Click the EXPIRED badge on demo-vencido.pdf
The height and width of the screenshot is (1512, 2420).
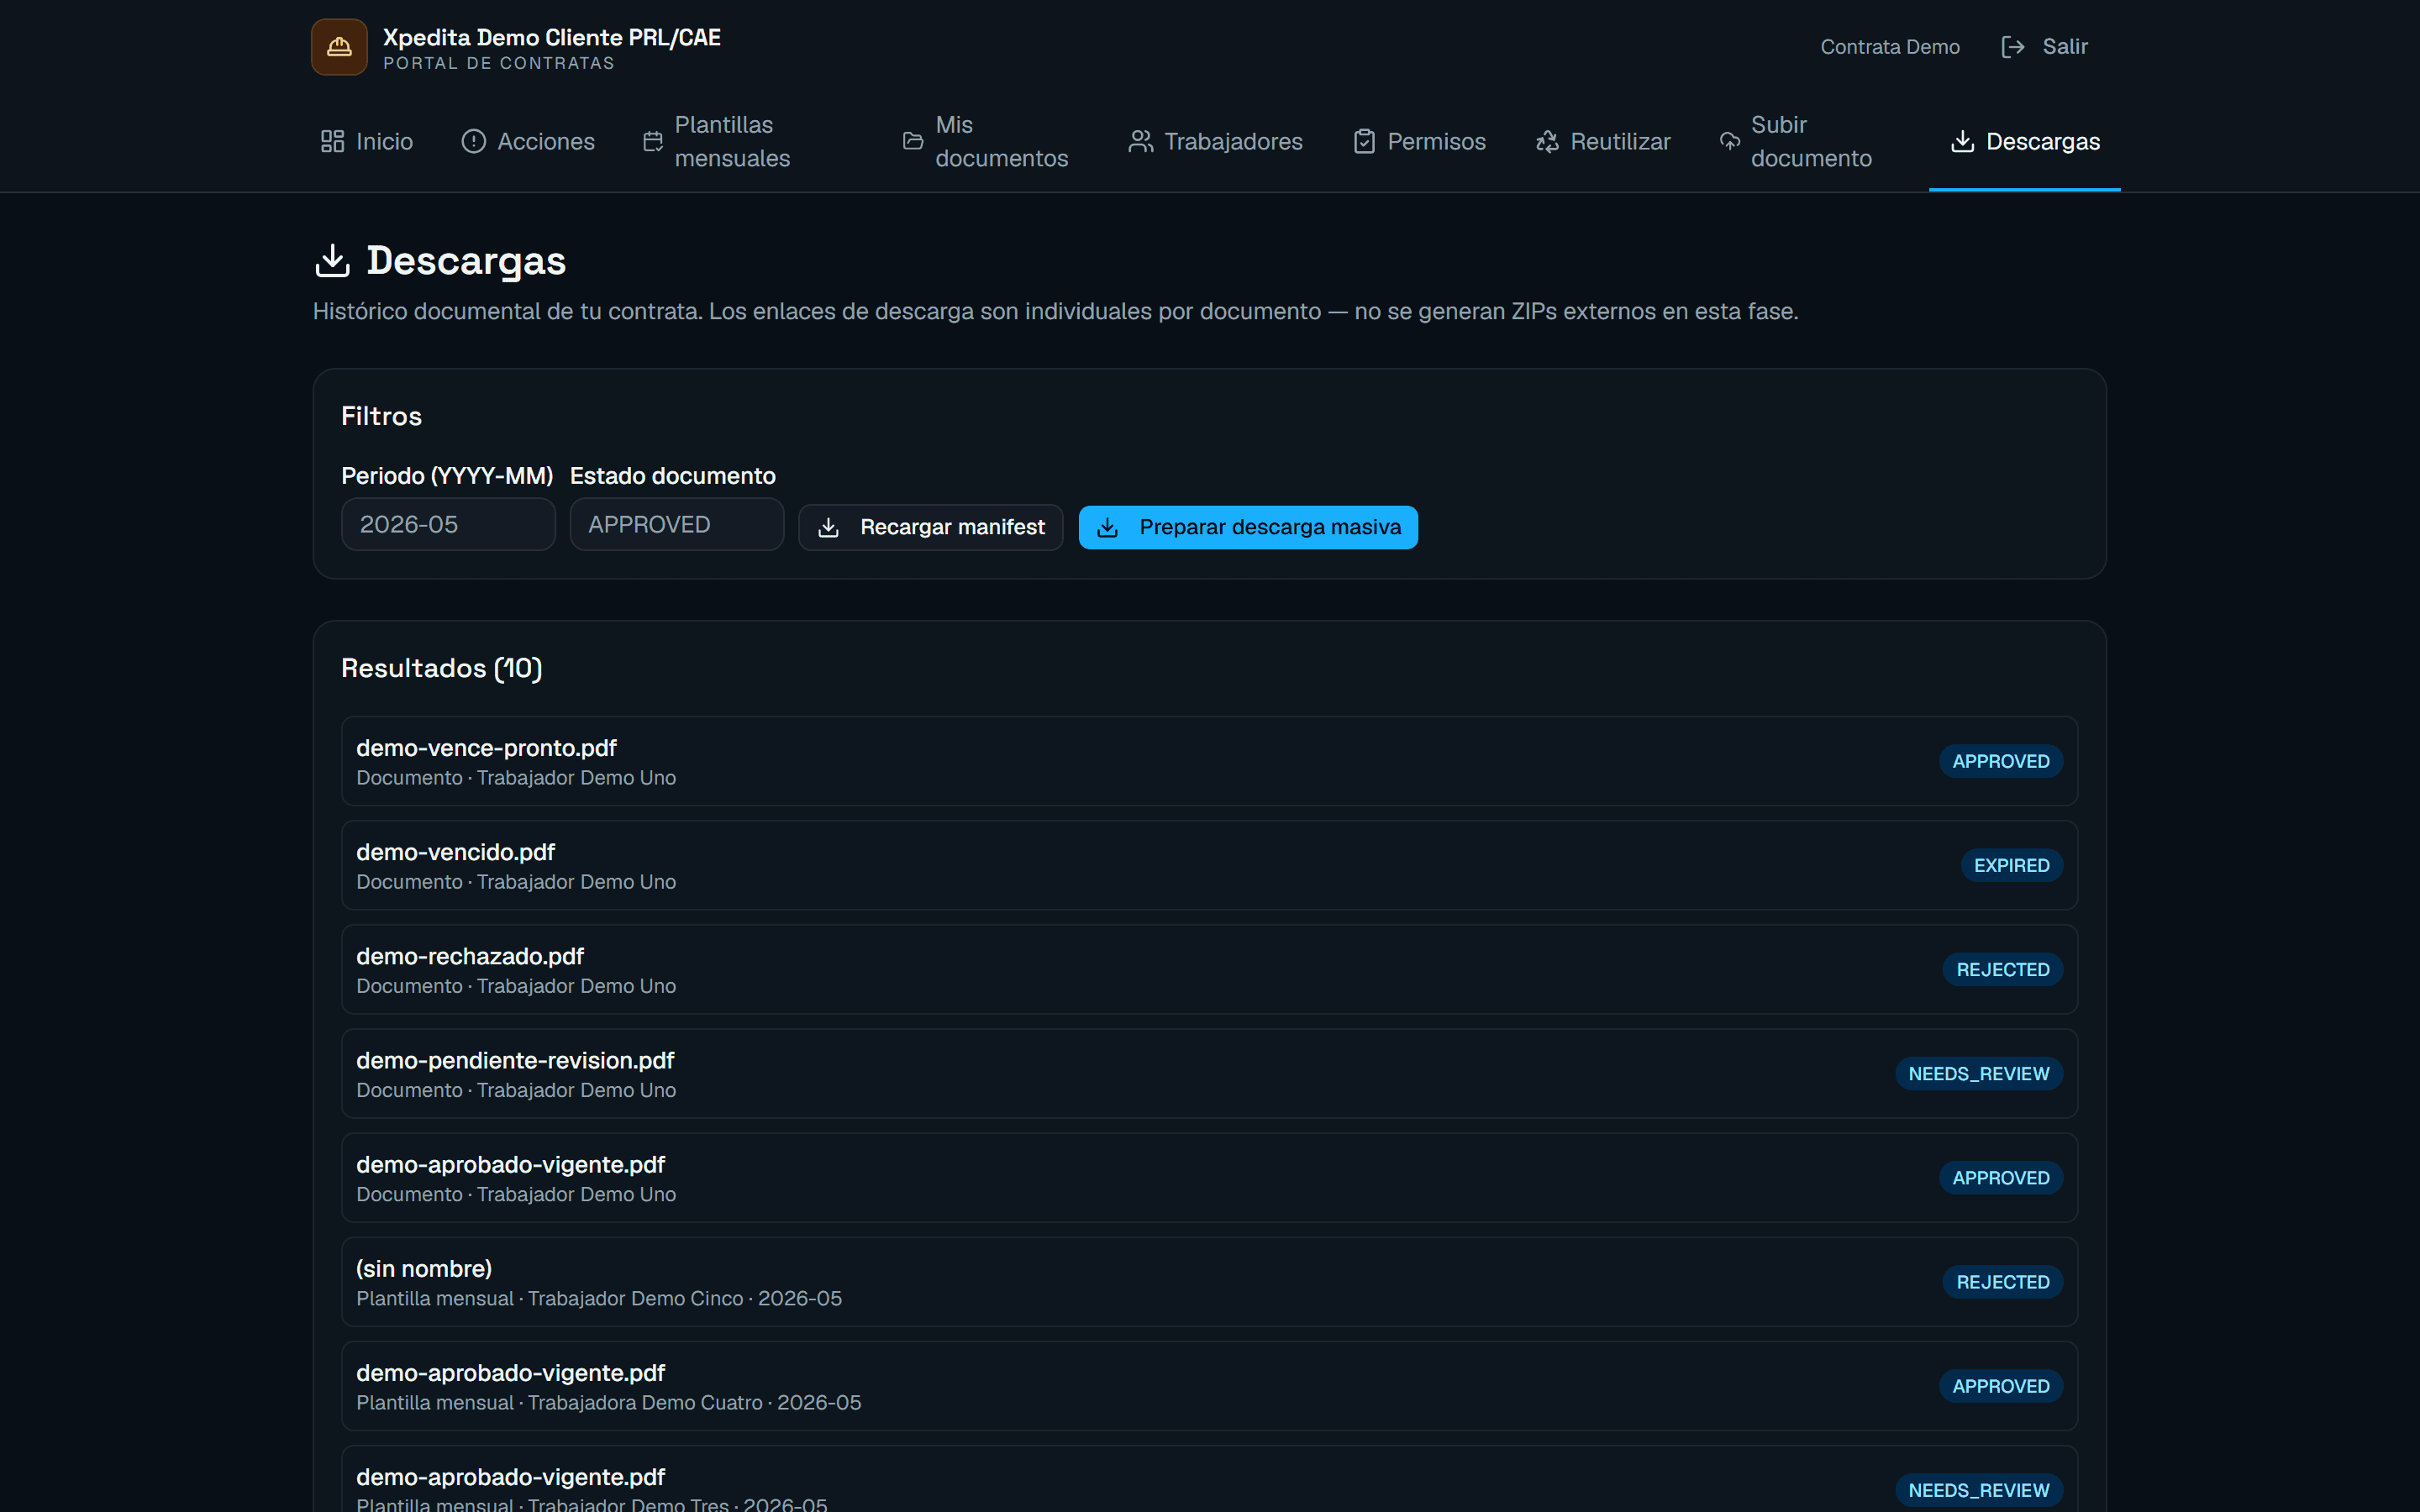(2011, 865)
